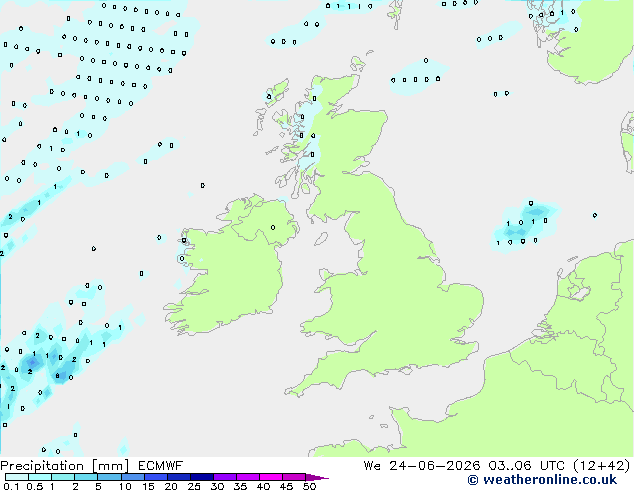The height and width of the screenshot is (490, 634).
Task: Click the 0.1–0.5 mm palest legend swatch
Action: 17,477
